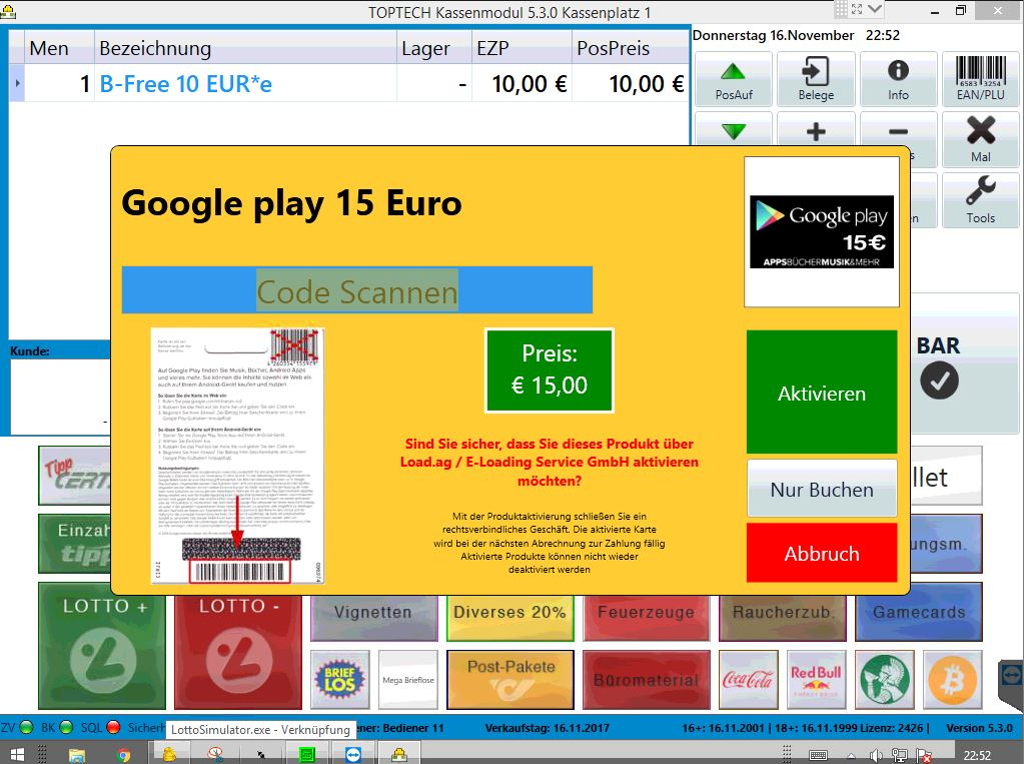The width and height of the screenshot is (1024, 764).
Task: Open the Post-Pakete tile
Action: [510, 680]
